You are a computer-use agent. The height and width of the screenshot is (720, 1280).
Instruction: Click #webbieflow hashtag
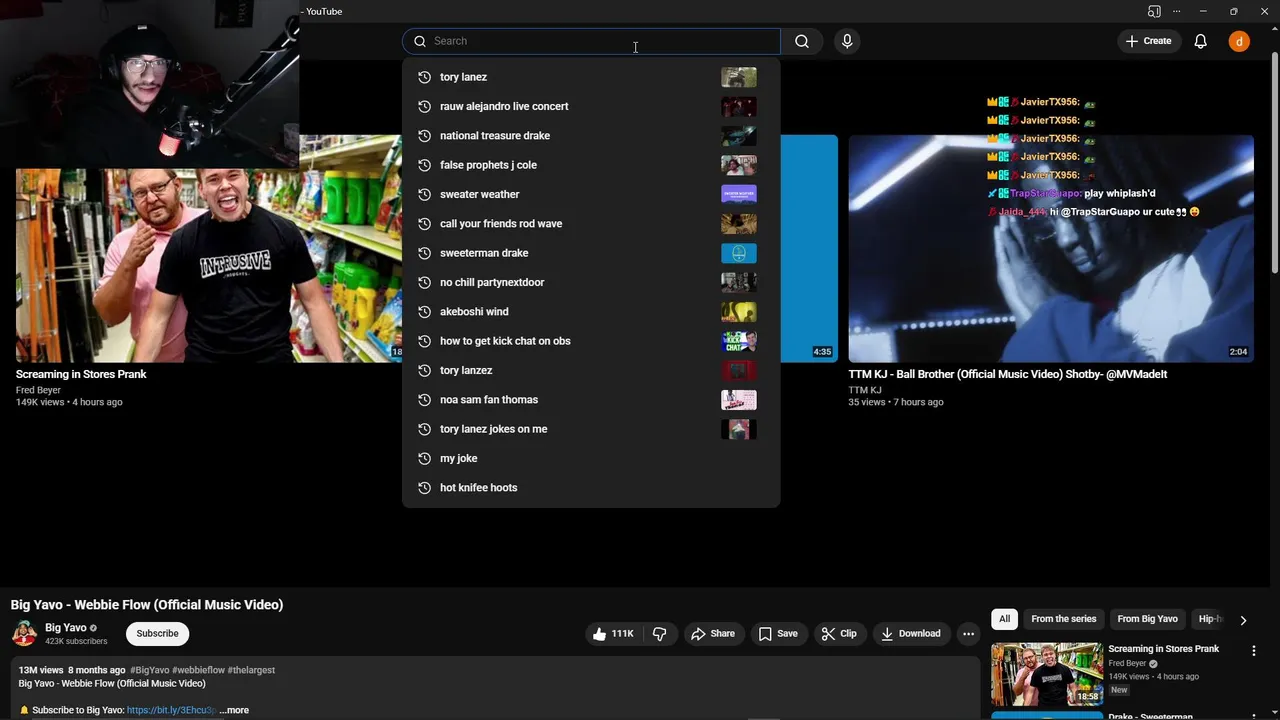[x=198, y=670]
